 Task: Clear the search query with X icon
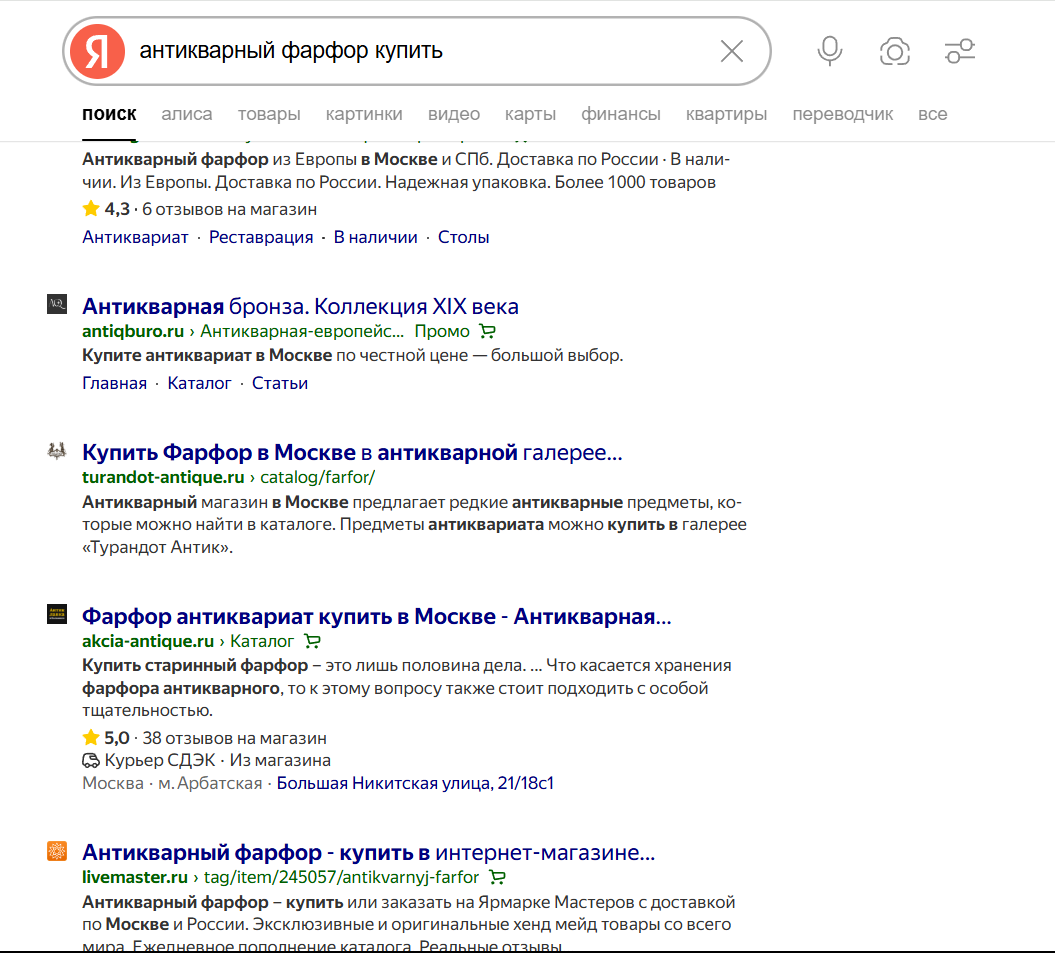pos(732,51)
